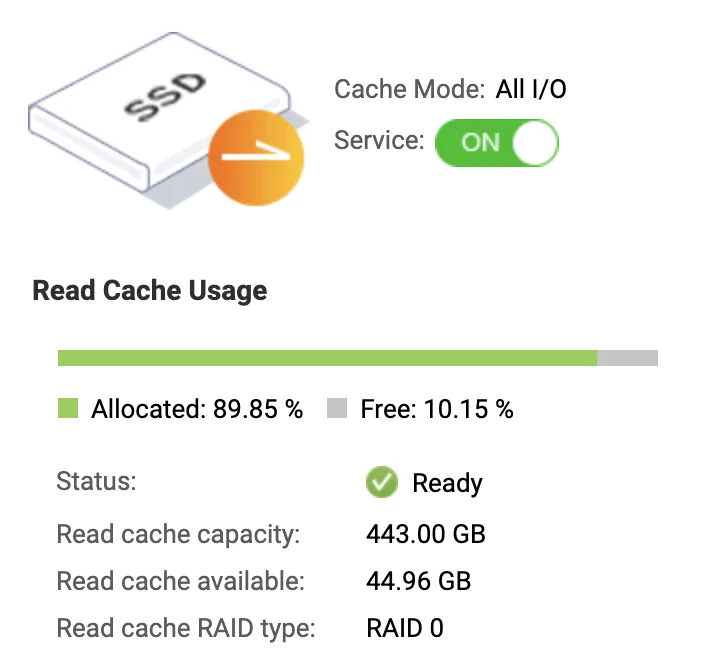Click the Read Cache Usage heading

tap(150, 291)
